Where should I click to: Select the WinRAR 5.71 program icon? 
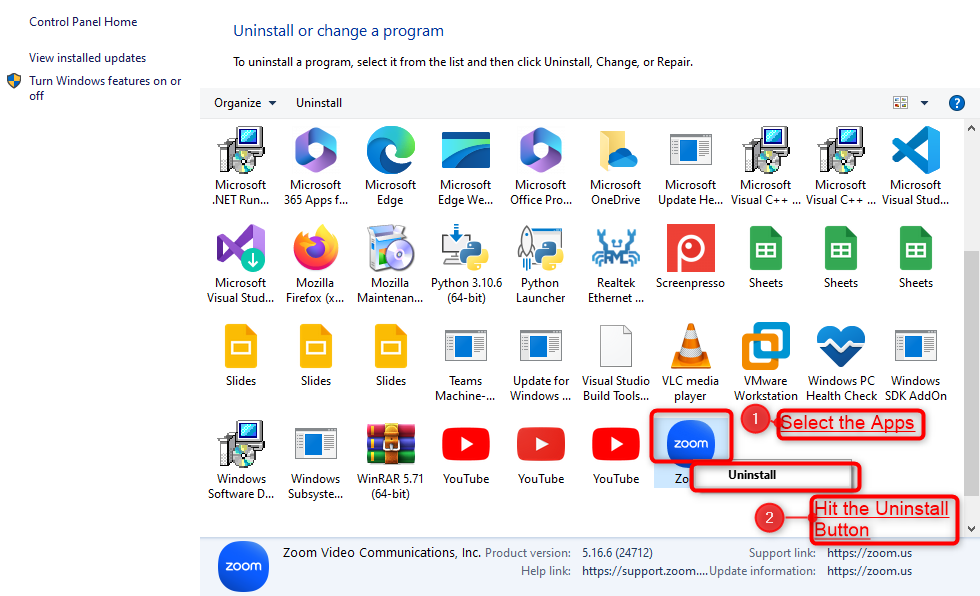pos(390,445)
